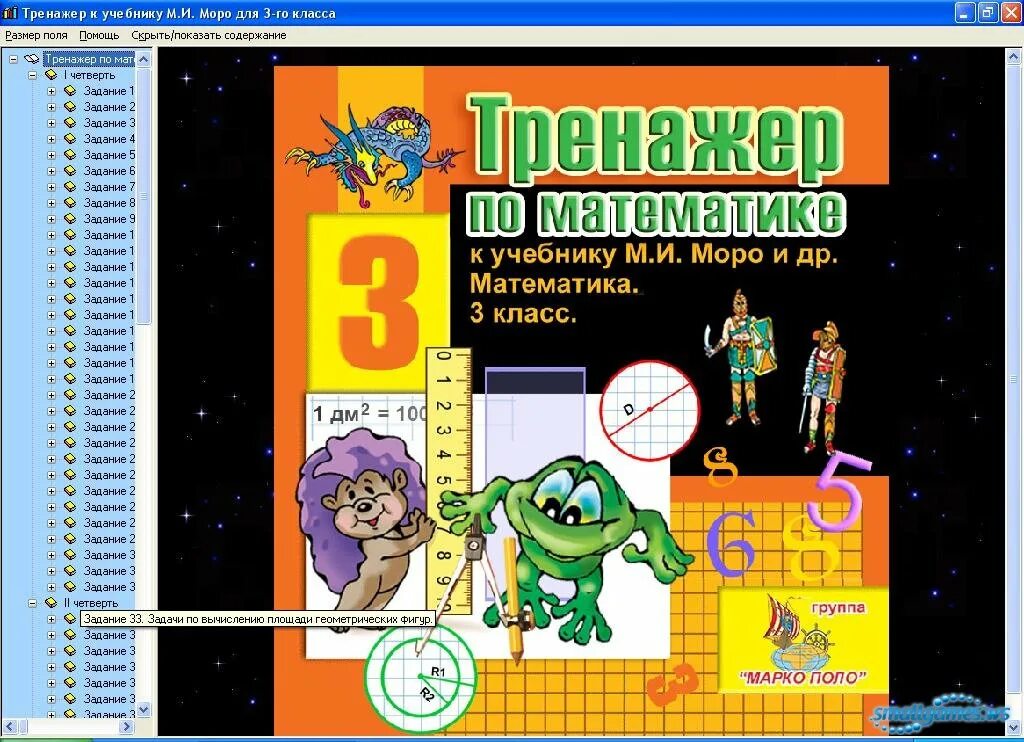Select the Задание 5 row

point(109,155)
